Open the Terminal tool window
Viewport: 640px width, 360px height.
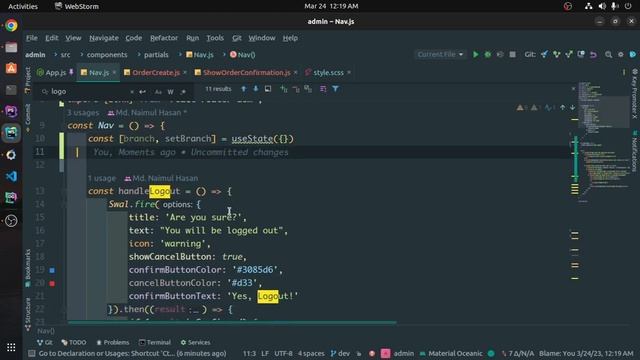(155, 342)
